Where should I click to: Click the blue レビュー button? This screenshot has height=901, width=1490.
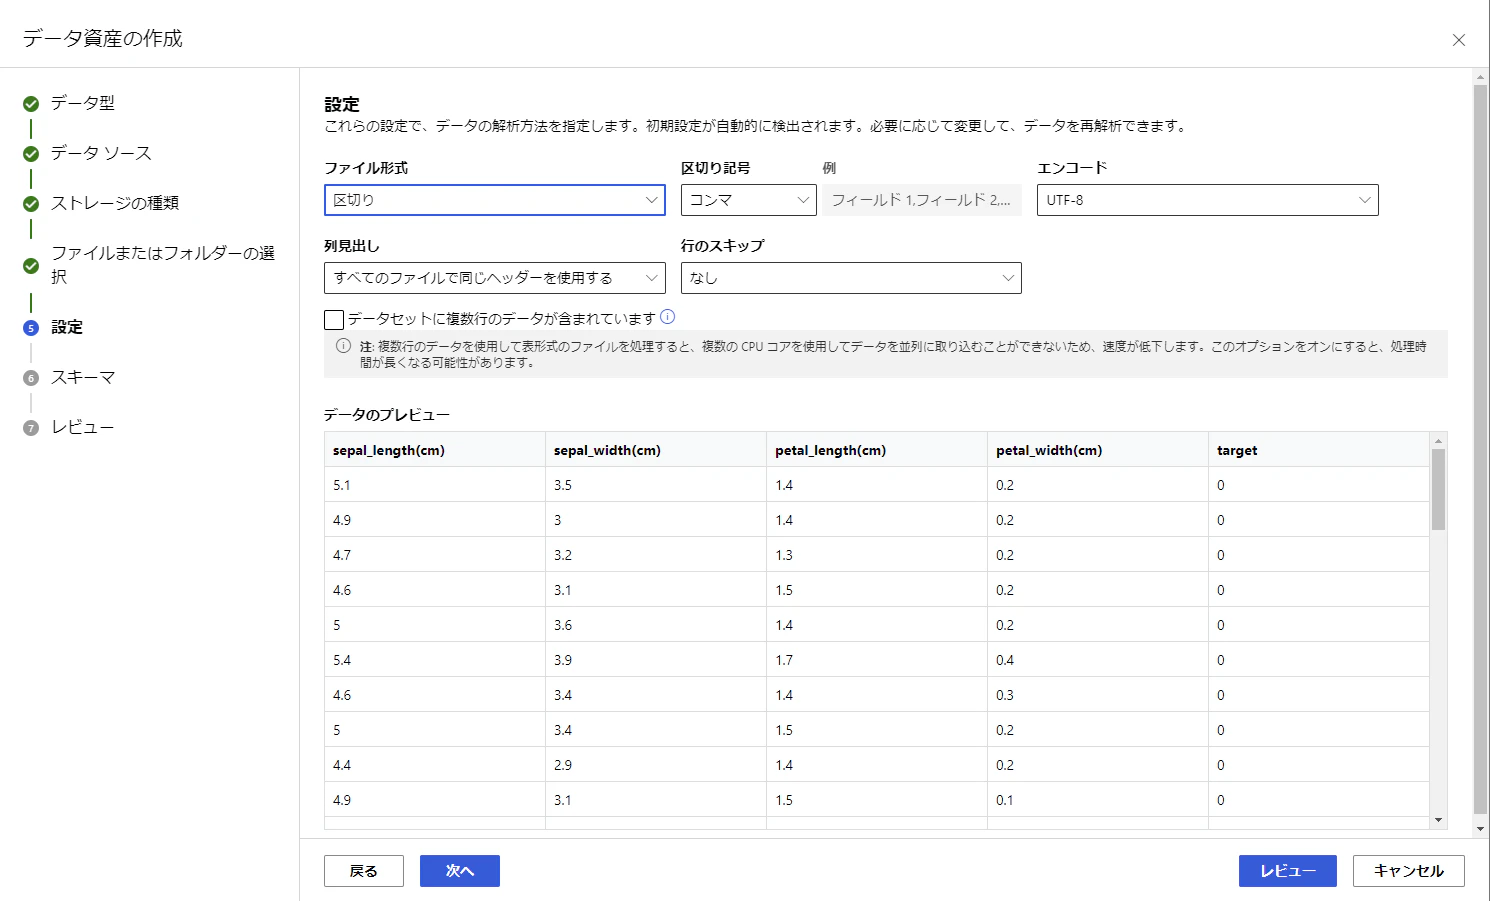(x=1288, y=871)
